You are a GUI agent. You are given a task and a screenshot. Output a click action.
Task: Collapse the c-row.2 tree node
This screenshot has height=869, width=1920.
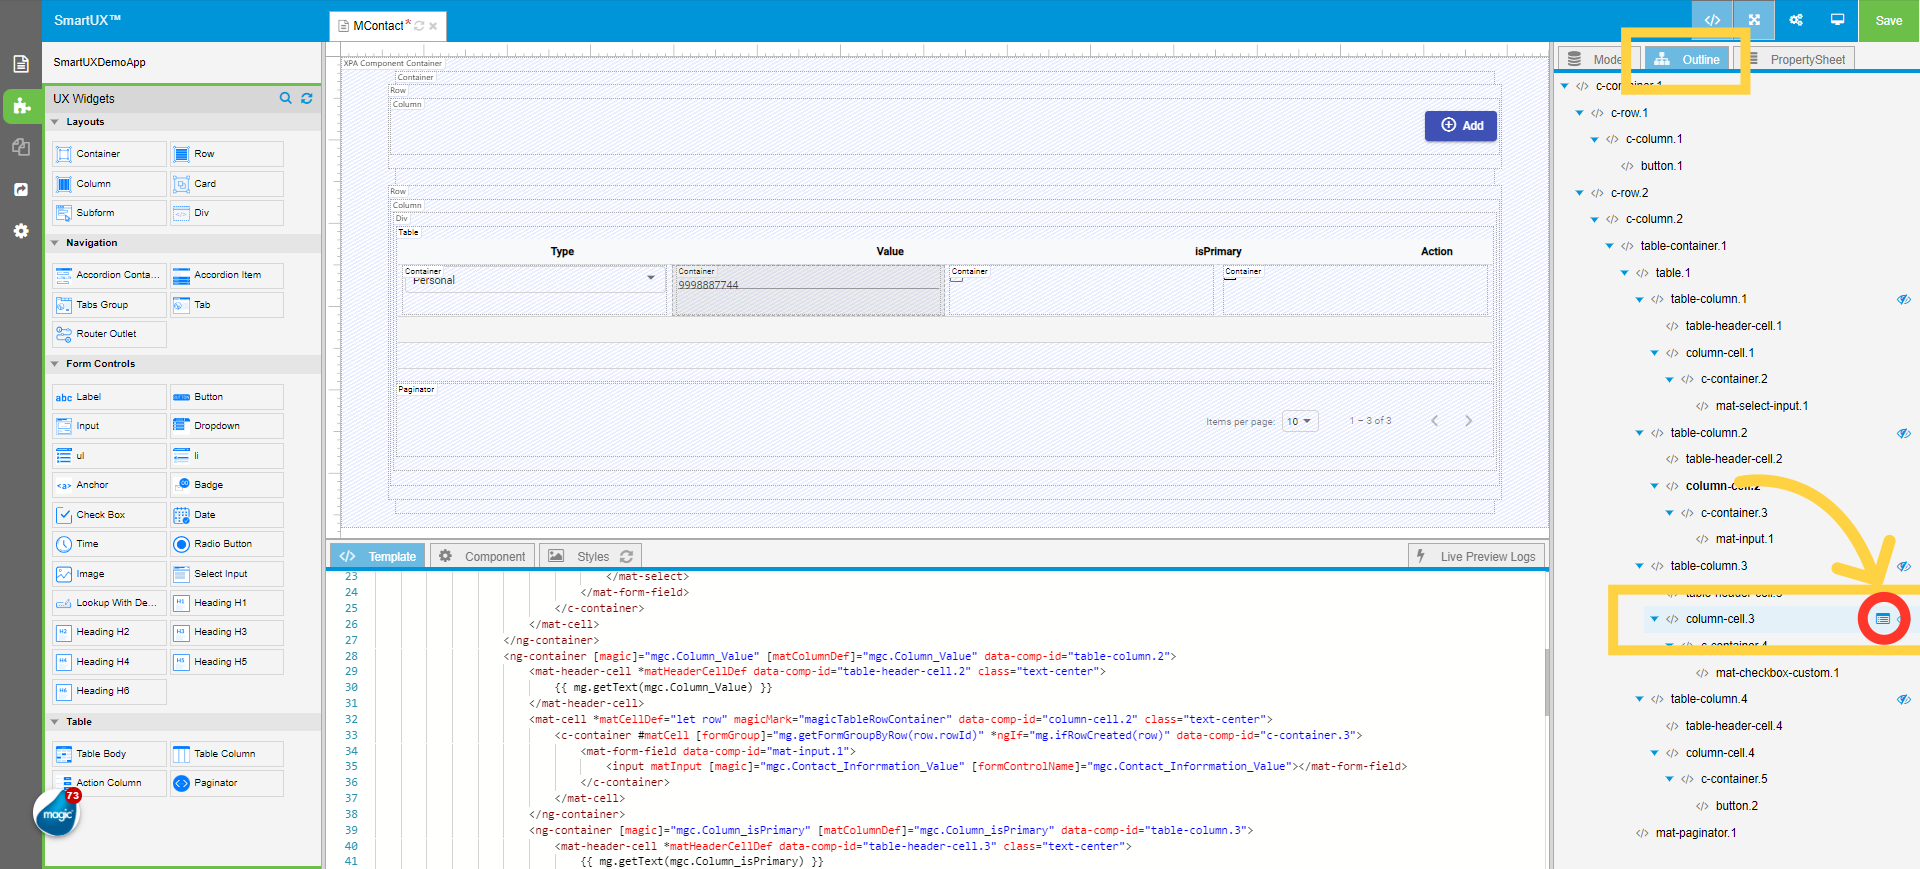(1580, 193)
